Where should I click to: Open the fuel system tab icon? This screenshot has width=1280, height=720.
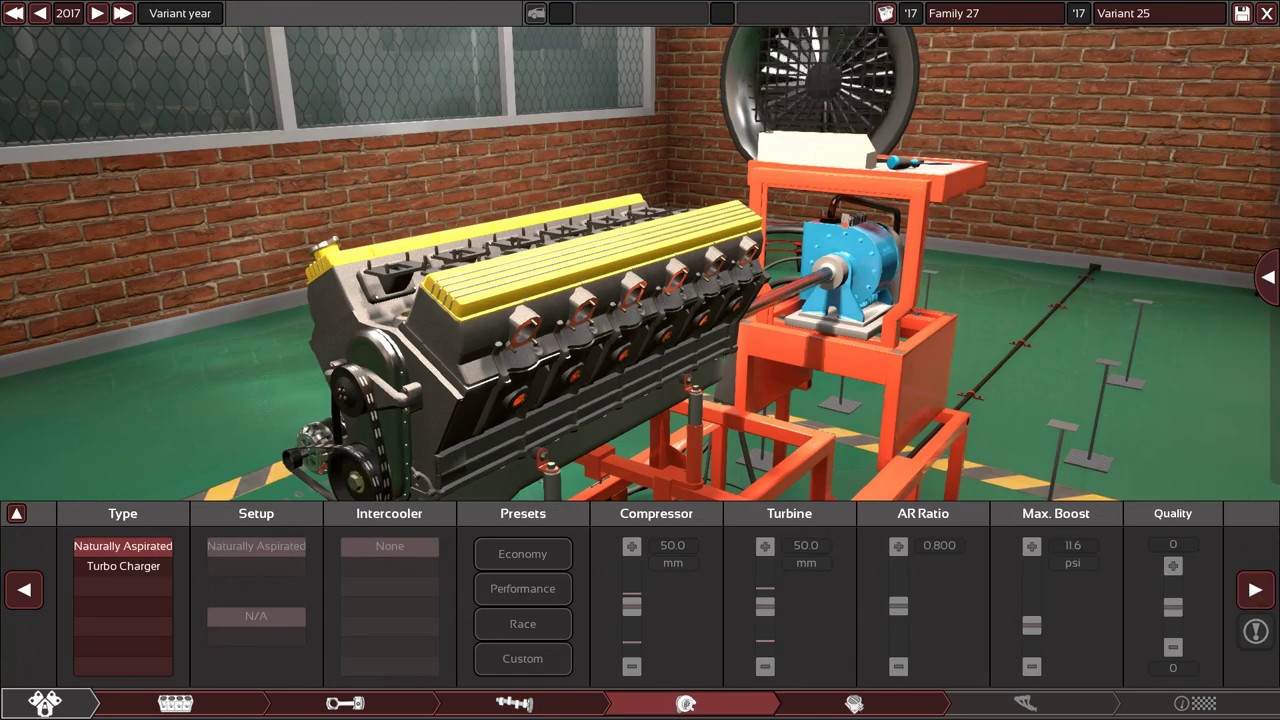point(855,704)
